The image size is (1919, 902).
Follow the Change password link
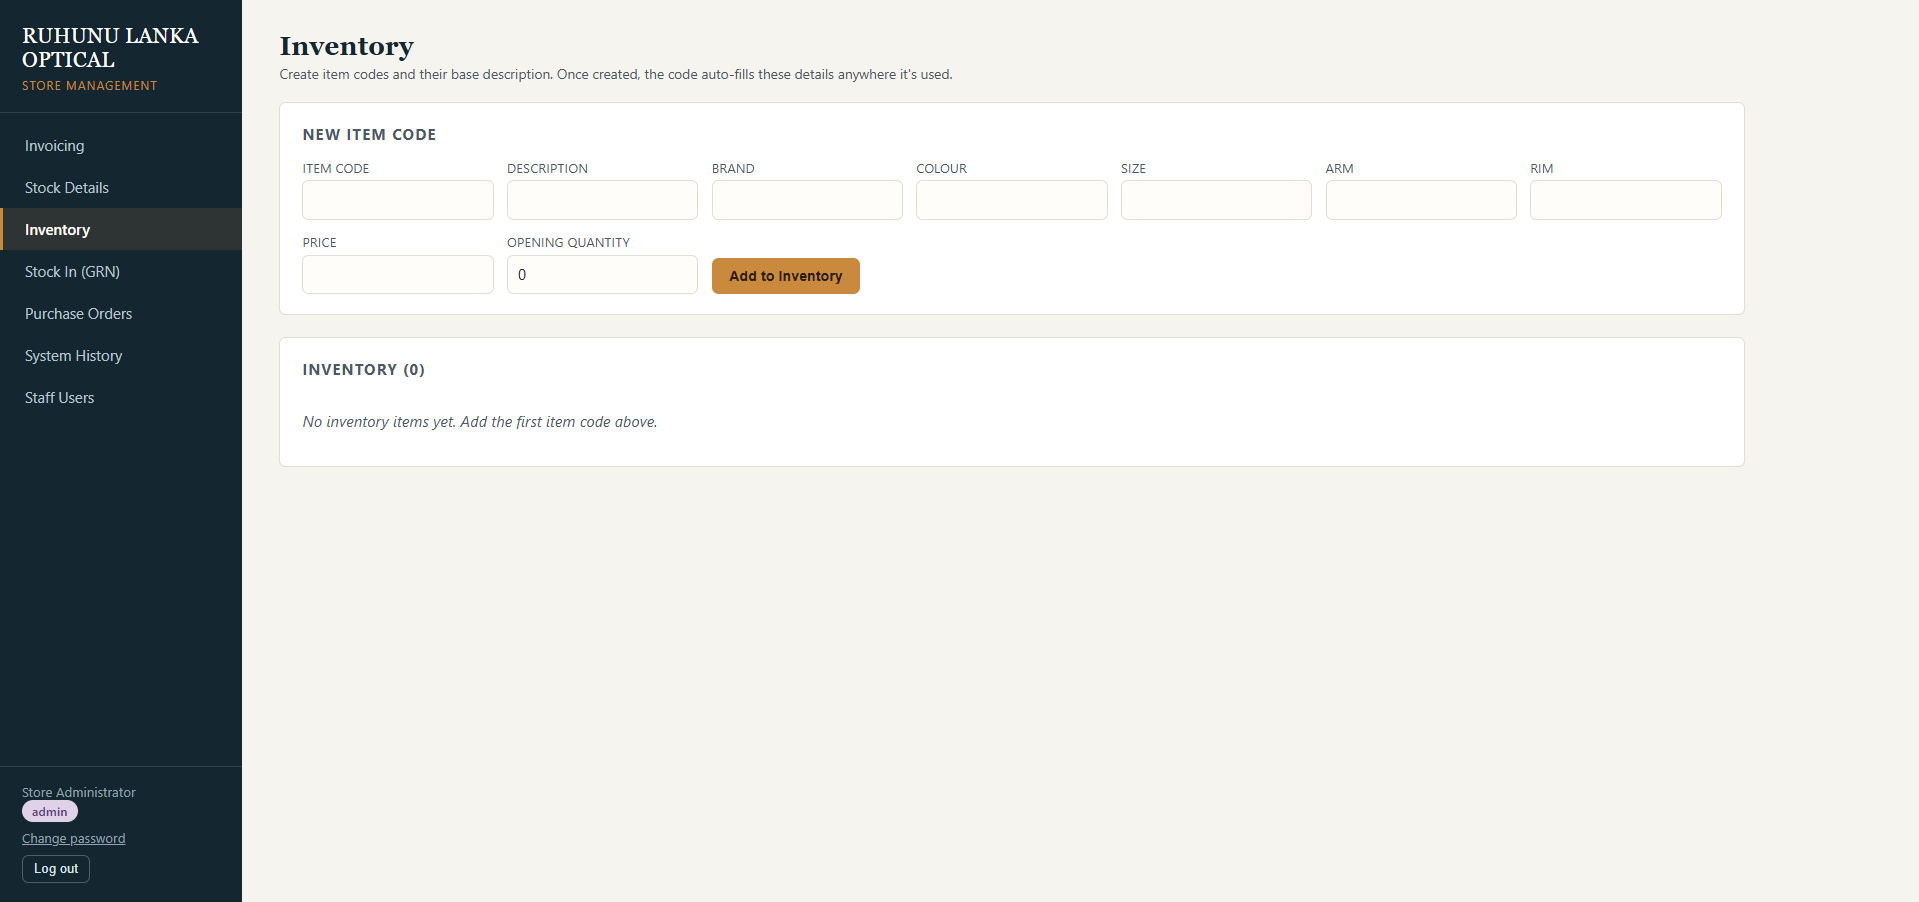point(74,839)
